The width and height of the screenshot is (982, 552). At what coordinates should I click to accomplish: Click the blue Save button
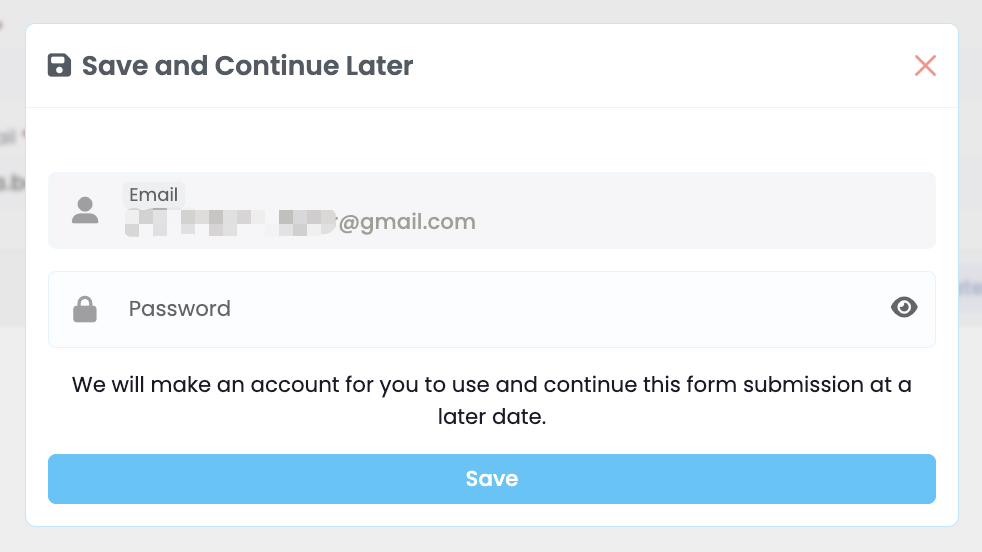click(x=492, y=479)
